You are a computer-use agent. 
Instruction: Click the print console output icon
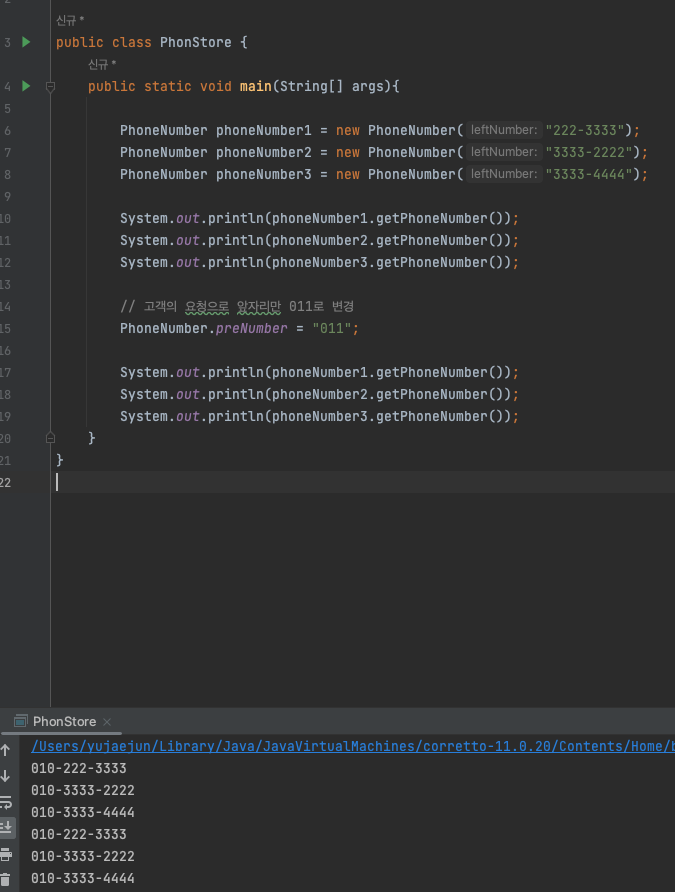click(6, 854)
